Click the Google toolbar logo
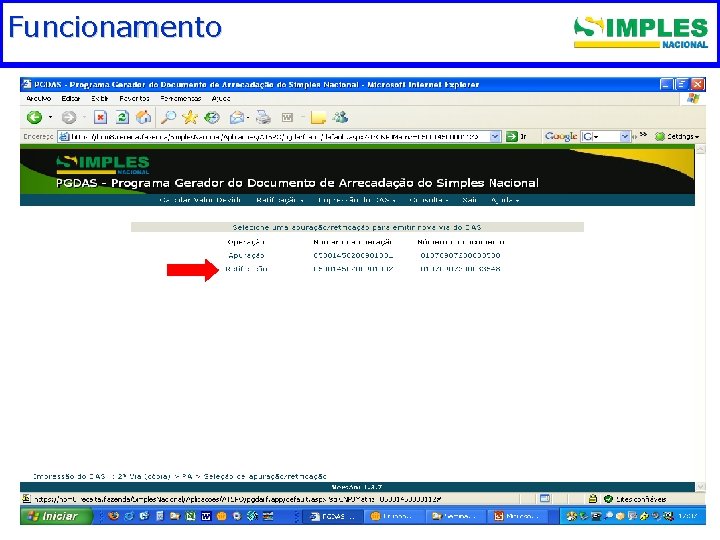This screenshot has height=540, width=720. 561,136
